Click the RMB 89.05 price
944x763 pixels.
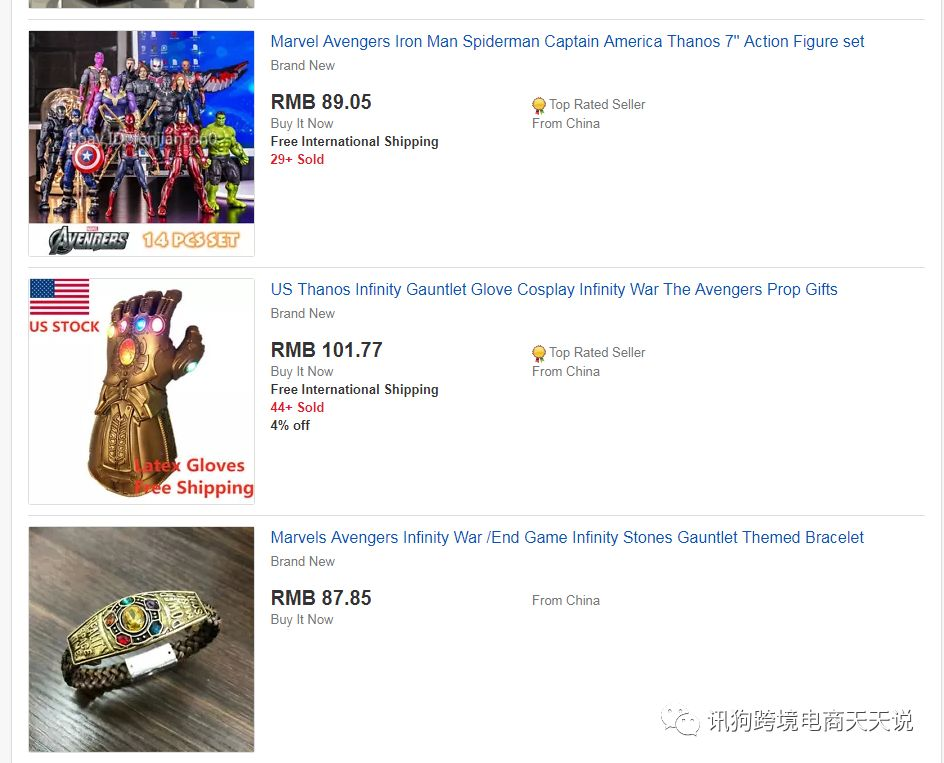click(321, 102)
